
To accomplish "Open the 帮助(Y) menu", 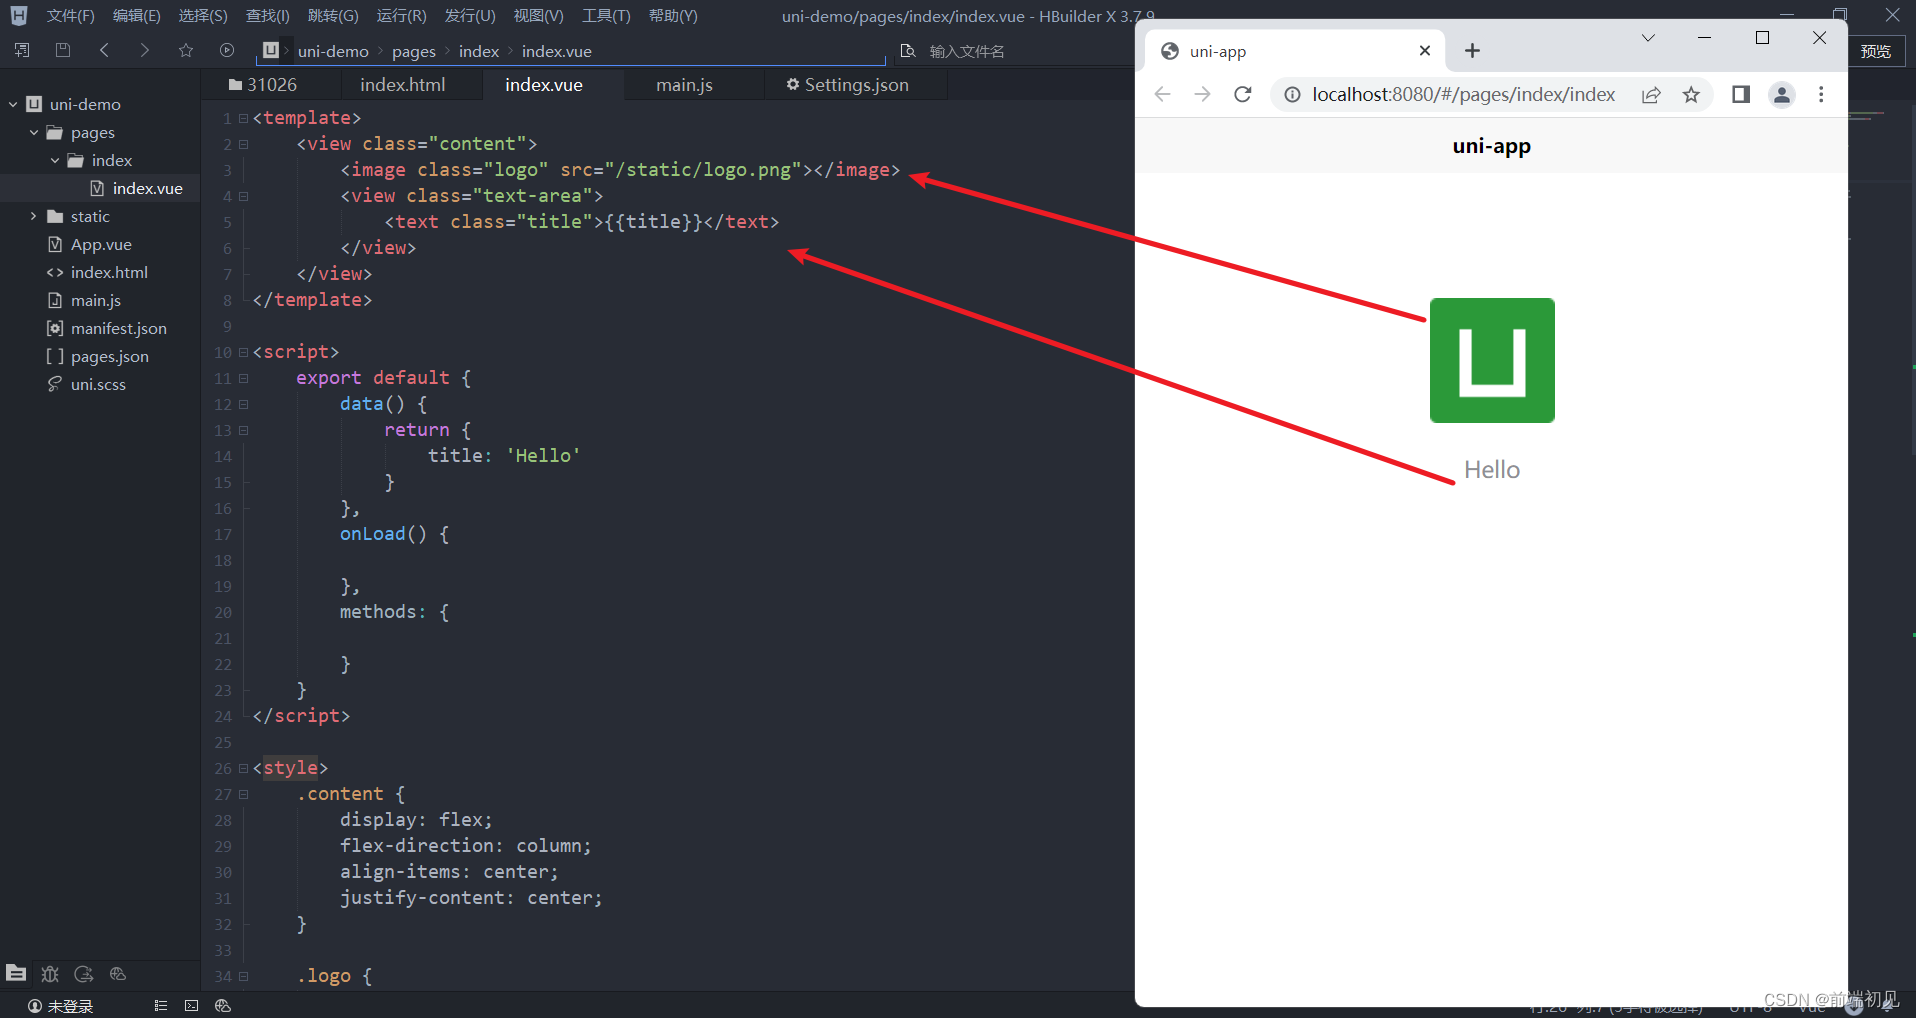I will coord(673,16).
